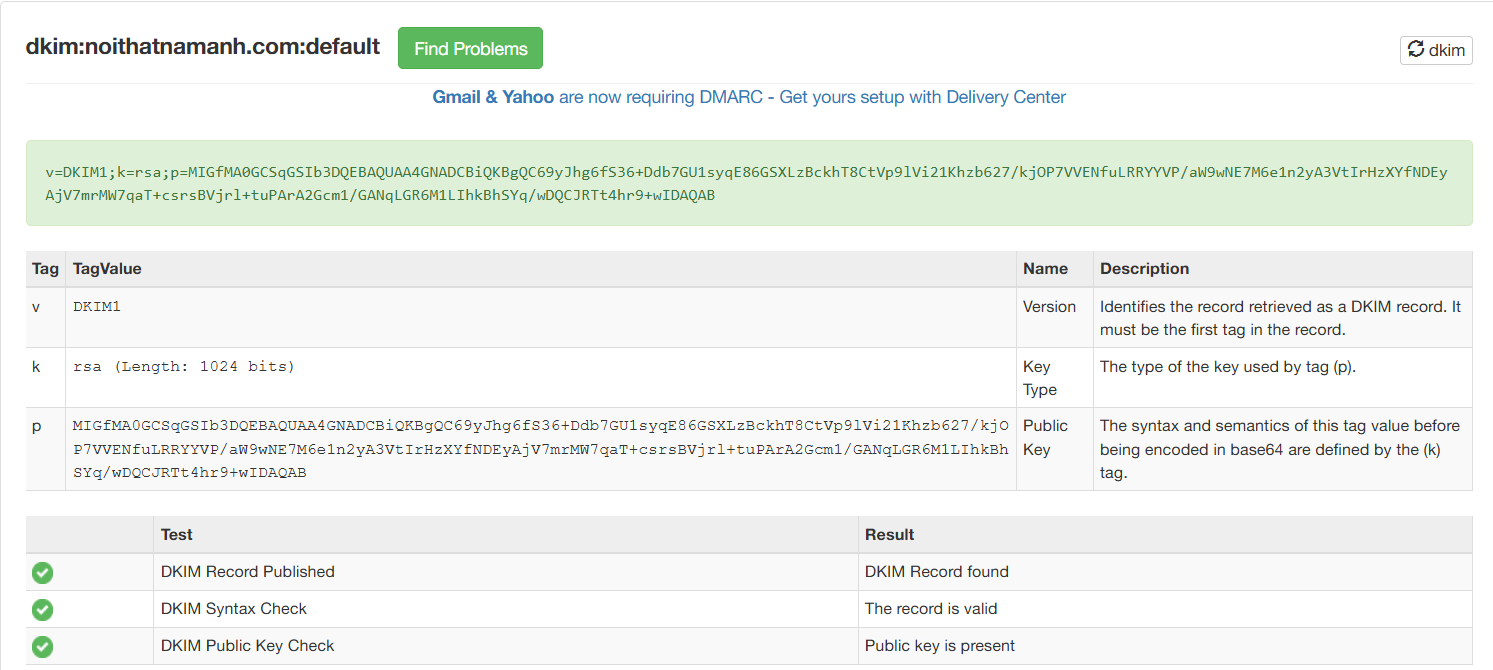Open the Gmail & Yahoo DMARC link
Image resolution: width=1493 pixels, height=670 pixels.
749,97
